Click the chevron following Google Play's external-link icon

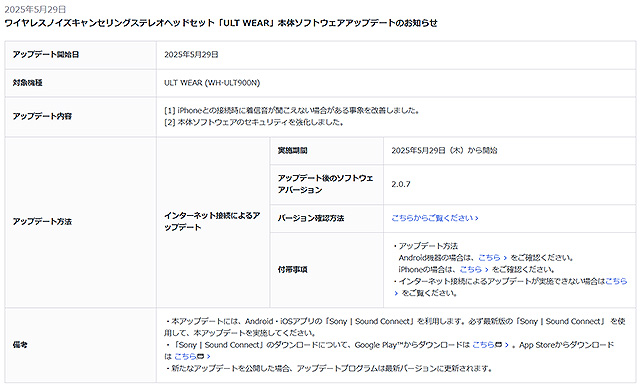coord(507,346)
